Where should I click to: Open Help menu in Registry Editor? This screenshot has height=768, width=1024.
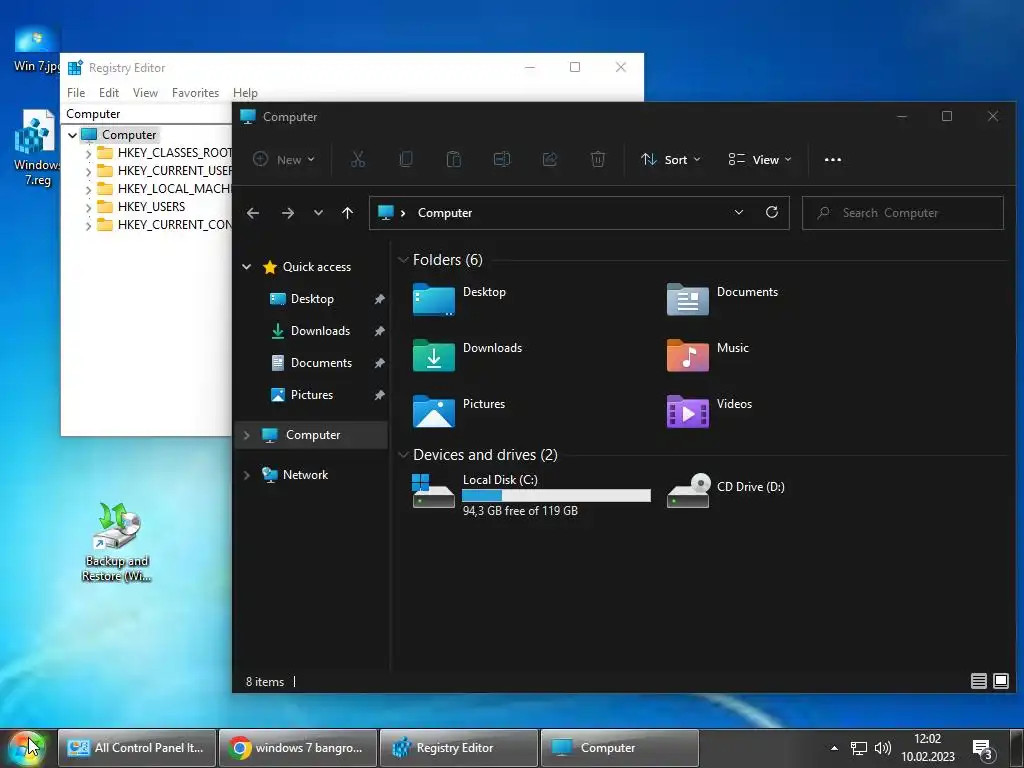pos(245,93)
